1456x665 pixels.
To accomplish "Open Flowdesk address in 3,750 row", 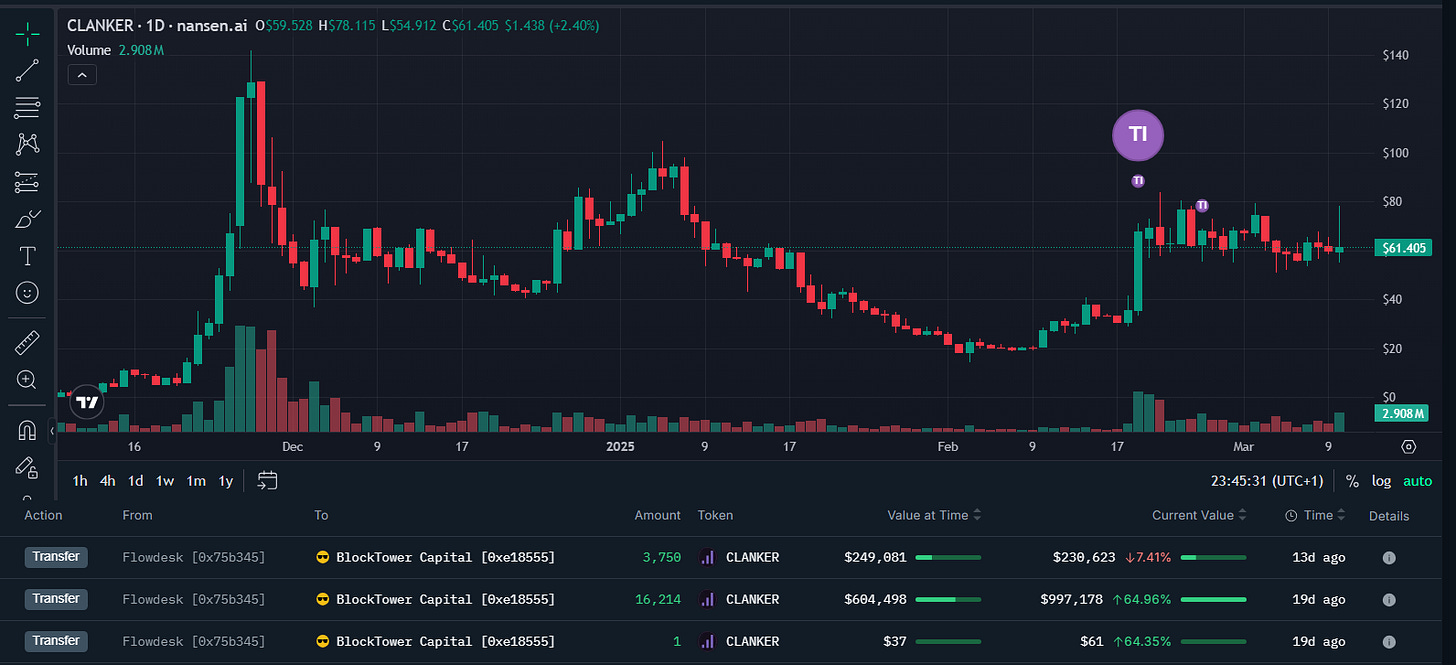I will (194, 557).
